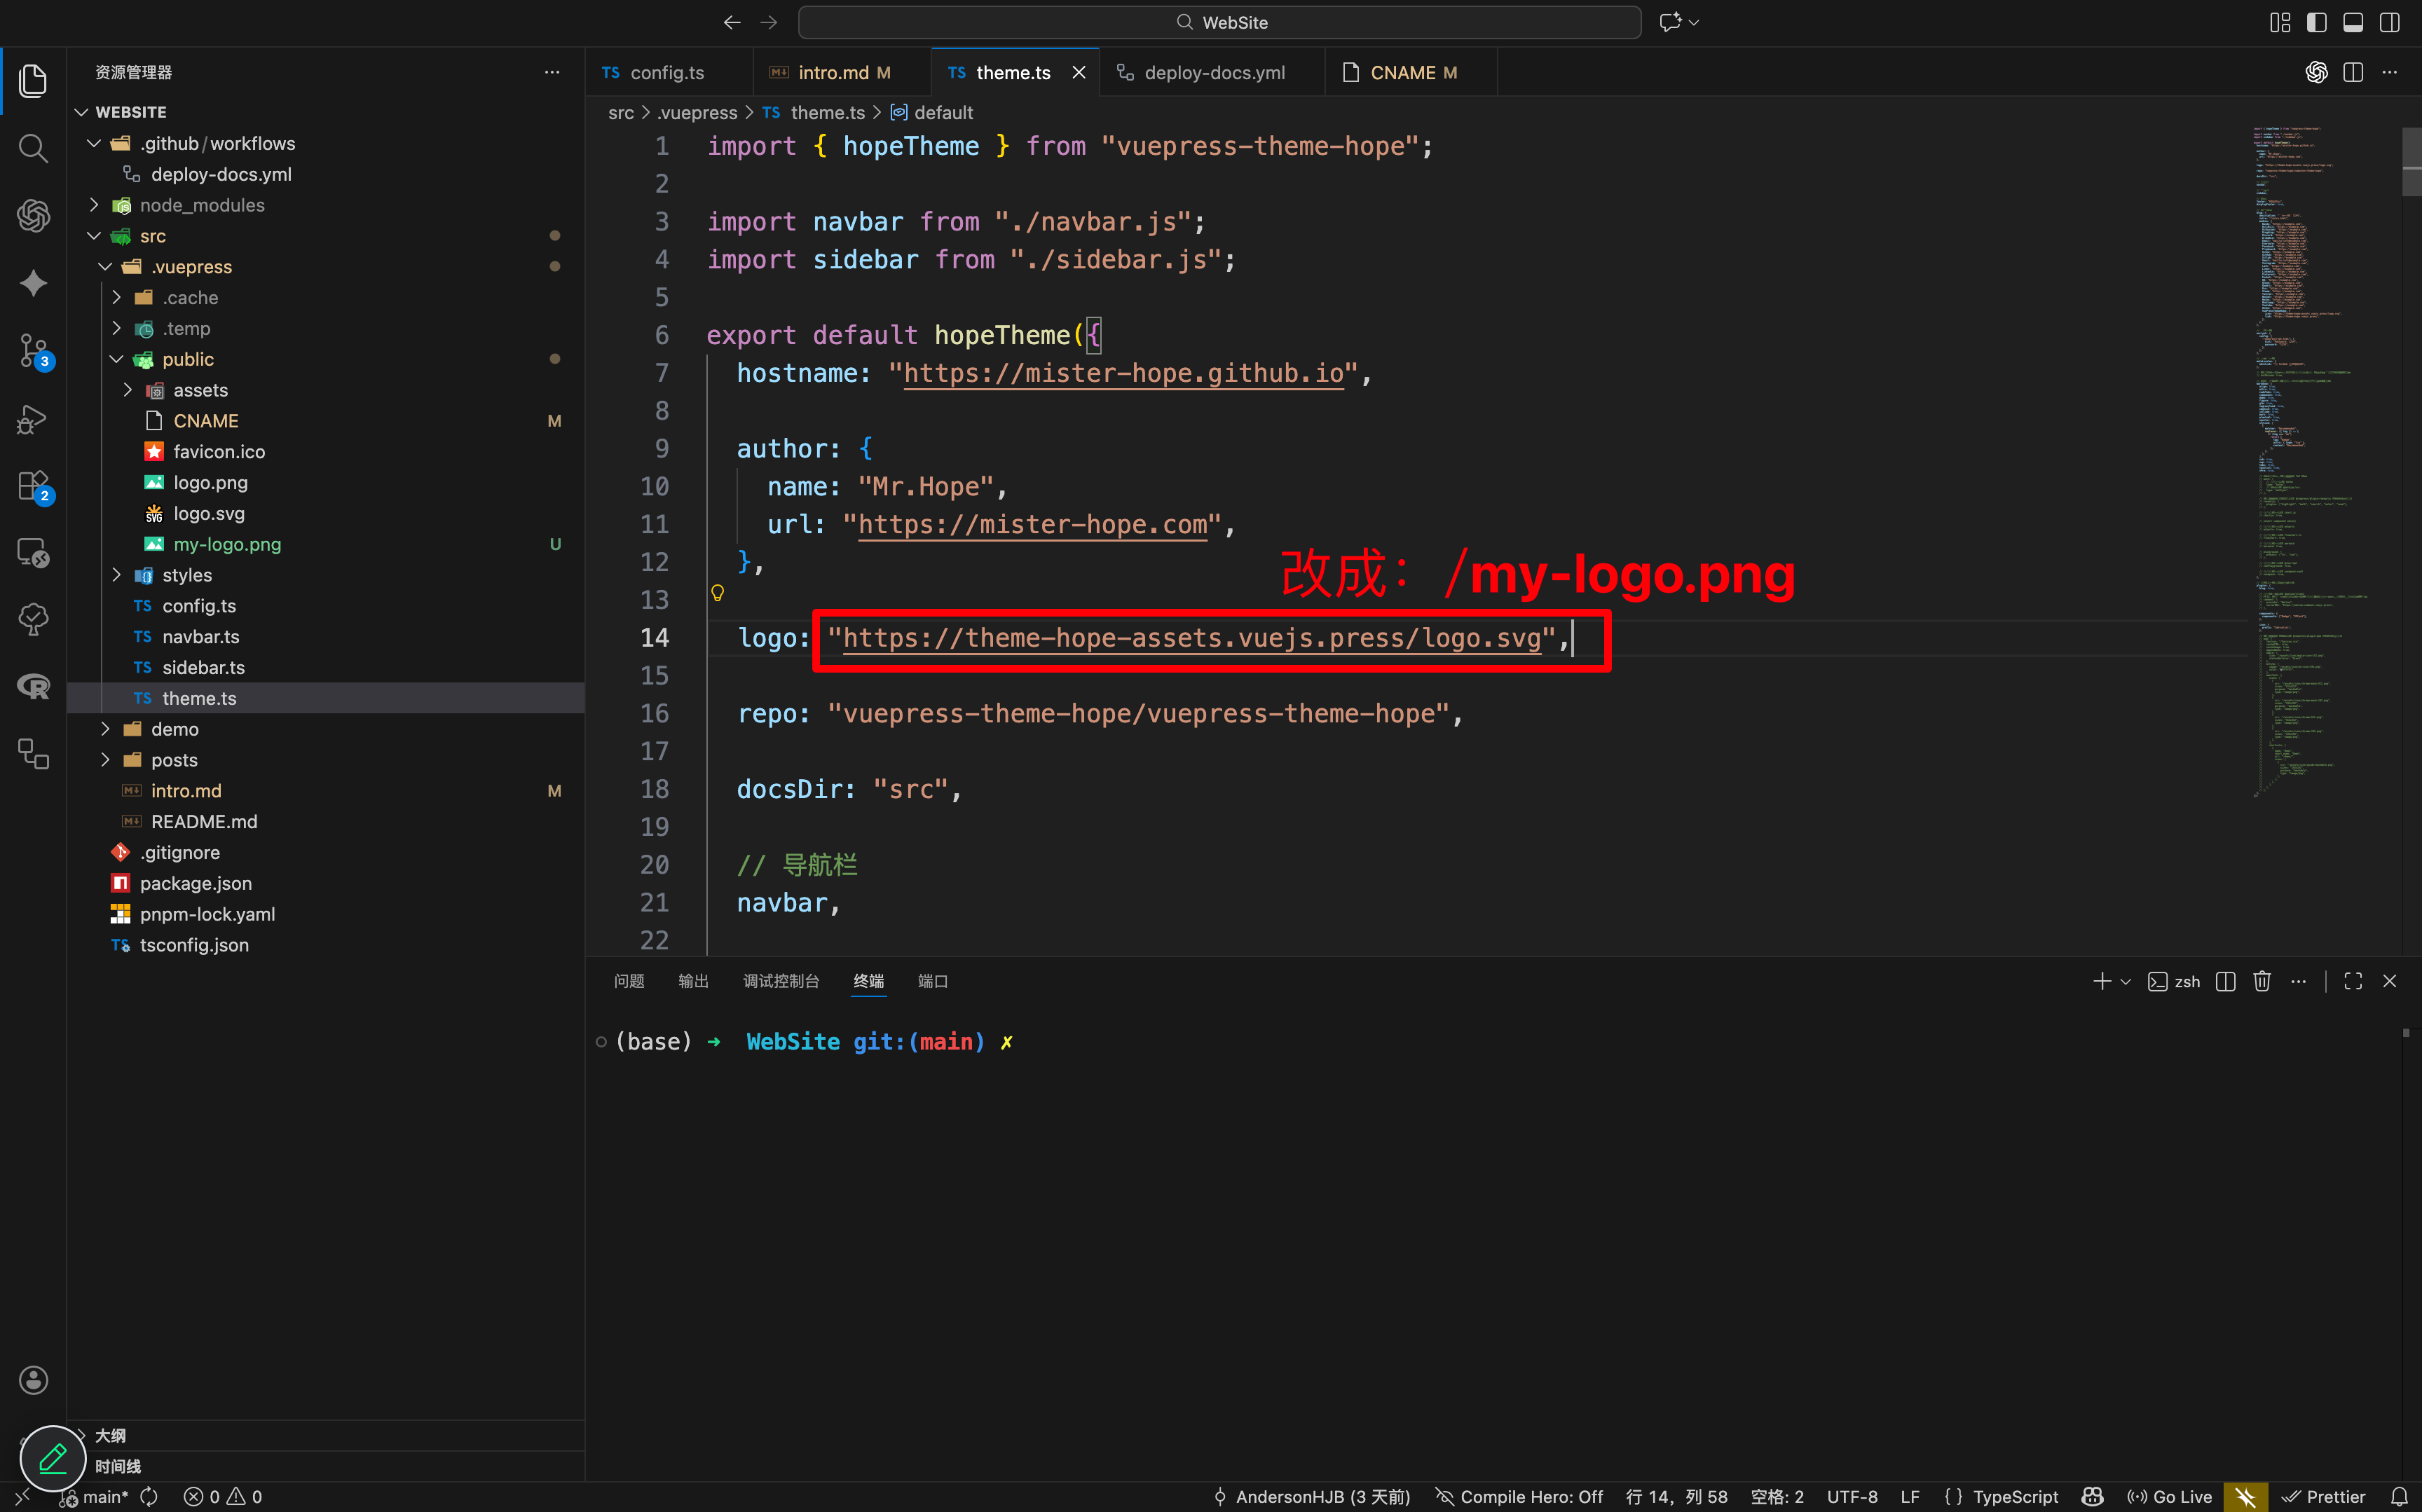Synchronize changes icon in status bar
This screenshot has height=1512, width=2422.
[x=149, y=1496]
